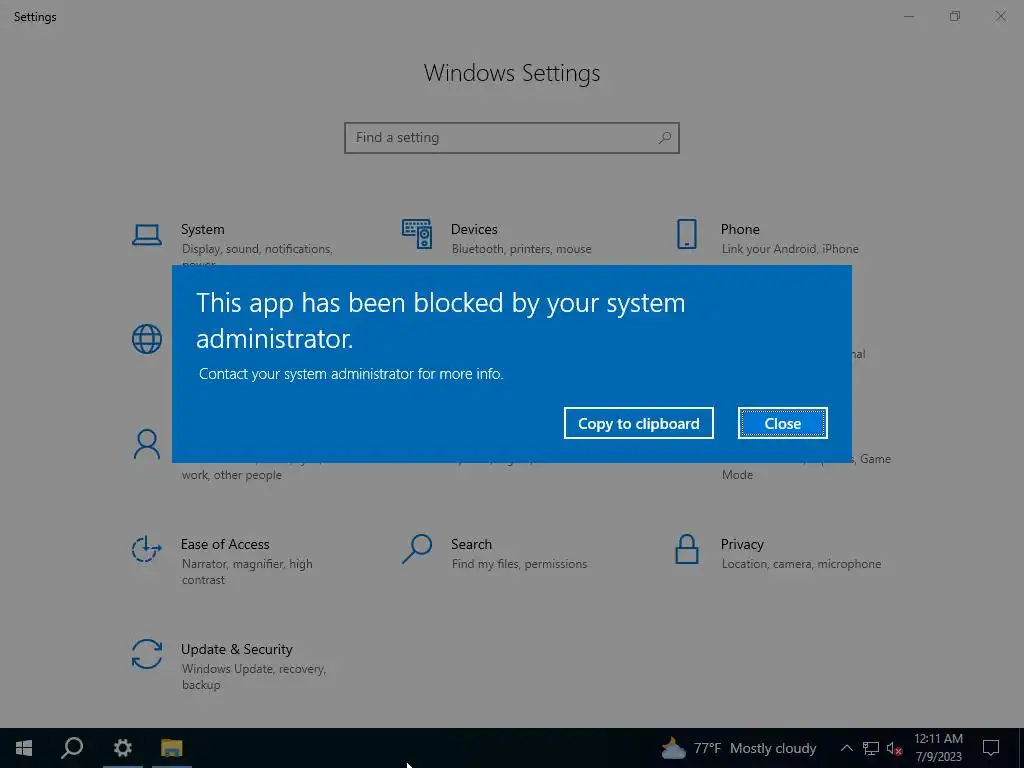Image resolution: width=1024 pixels, height=768 pixels.
Task: Click 'Bluetooth, printers, mouse' description text
Action: tap(521, 249)
